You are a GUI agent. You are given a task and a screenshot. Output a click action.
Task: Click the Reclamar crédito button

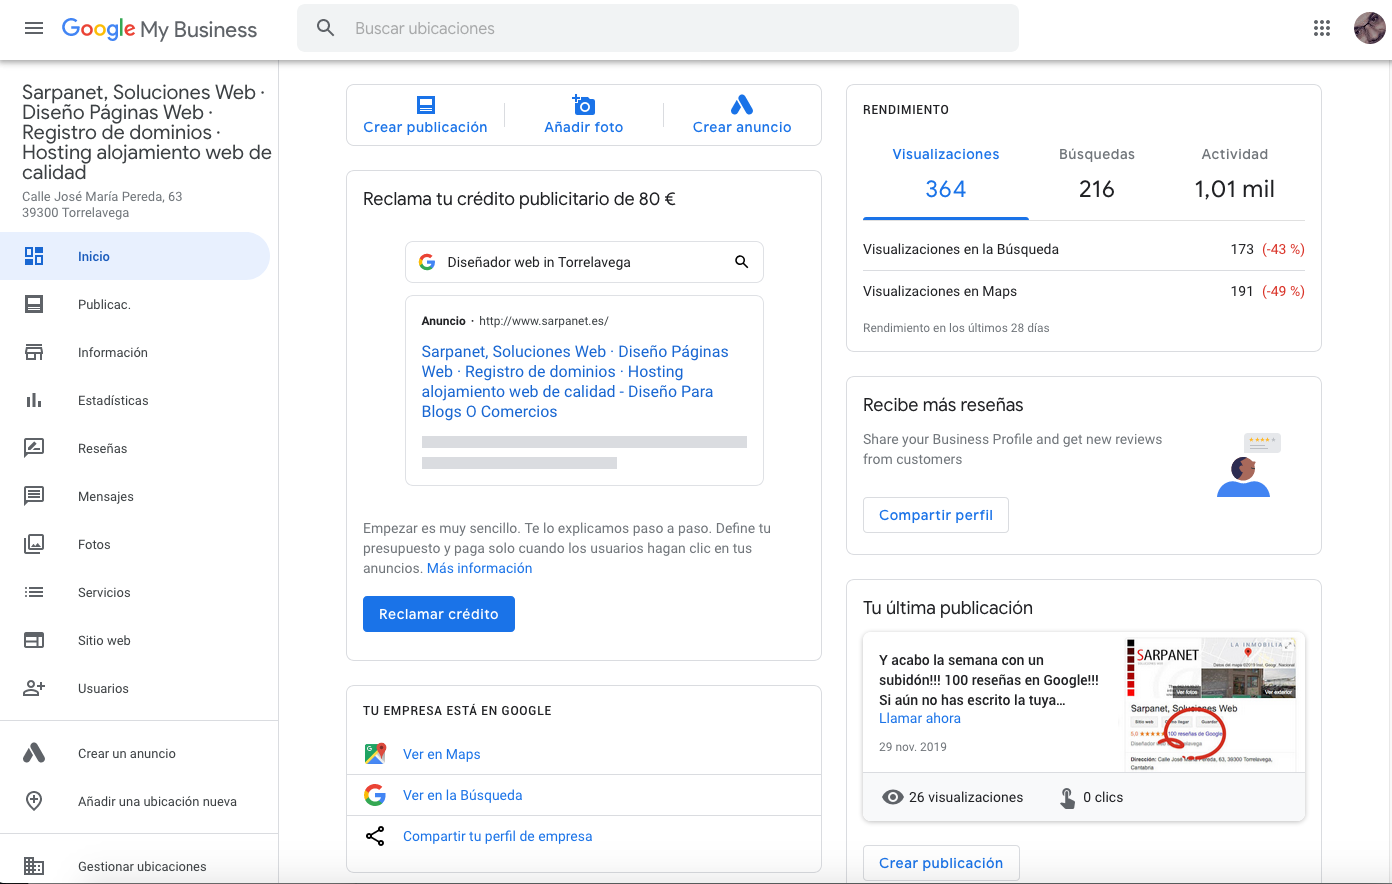tap(439, 614)
